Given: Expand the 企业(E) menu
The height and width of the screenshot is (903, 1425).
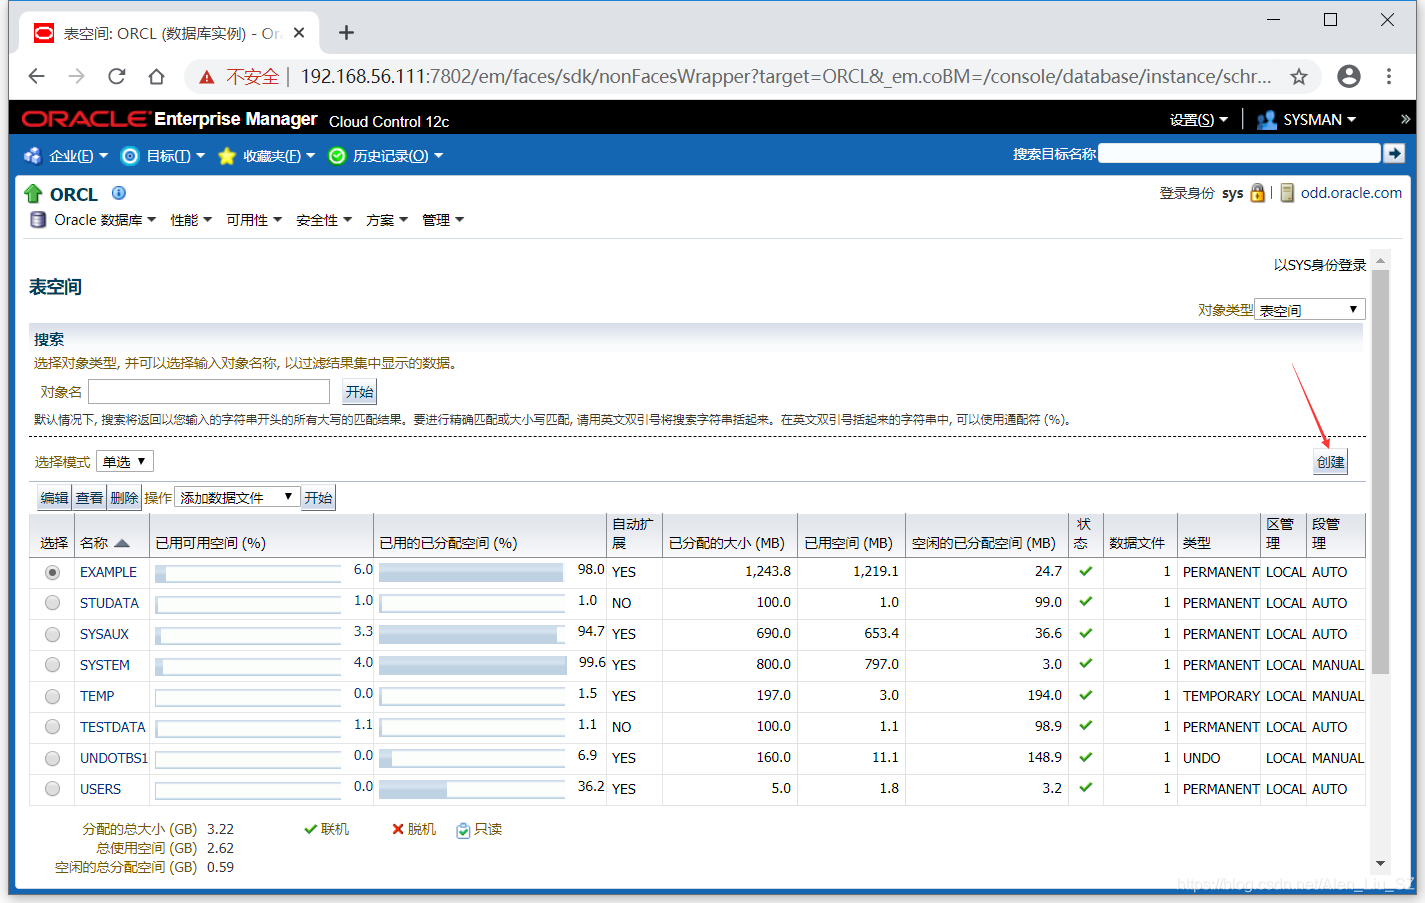Looking at the screenshot, I should [78, 156].
